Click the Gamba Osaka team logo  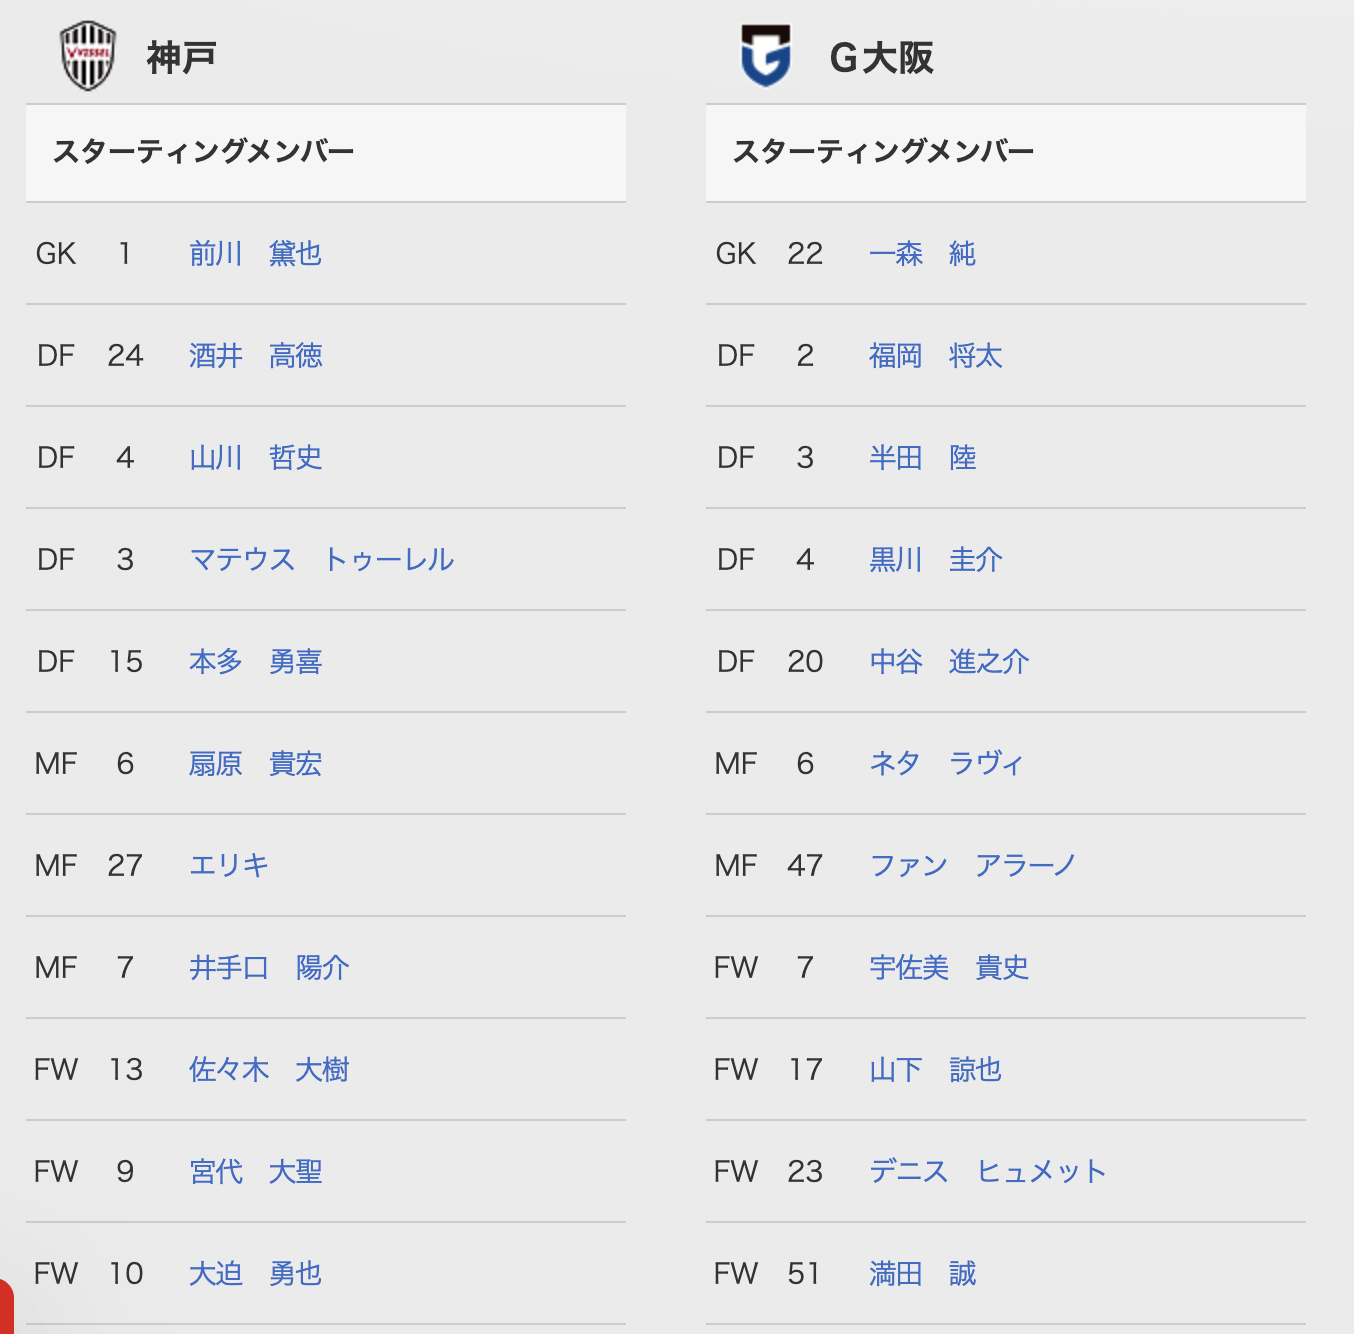click(766, 56)
